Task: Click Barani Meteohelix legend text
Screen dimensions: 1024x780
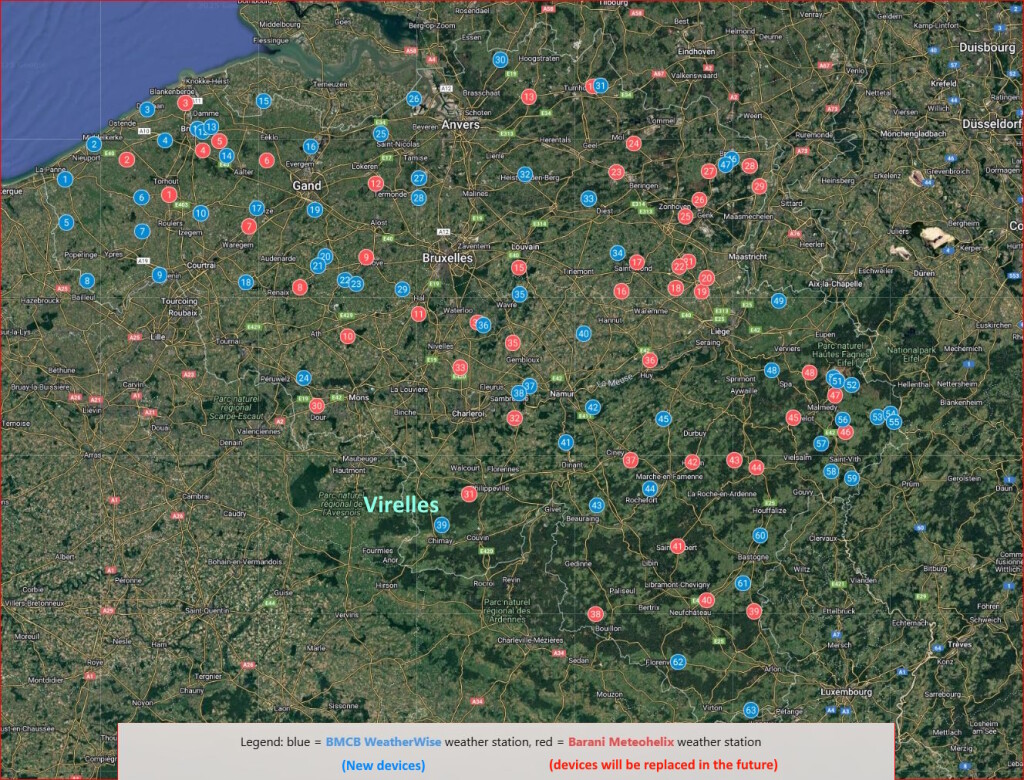Action: coord(621,742)
